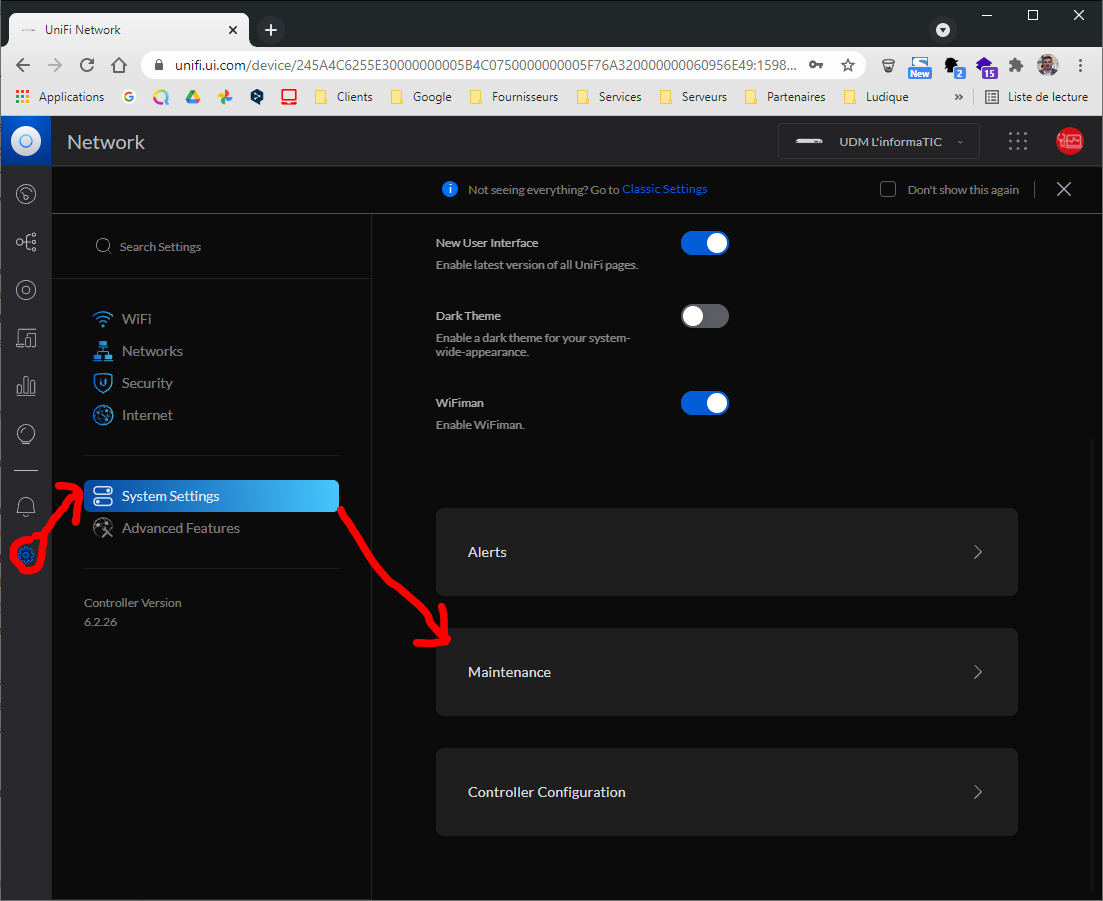Image resolution: width=1103 pixels, height=901 pixels.
Task: Disable the New User Interface toggle
Action: click(704, 243)
